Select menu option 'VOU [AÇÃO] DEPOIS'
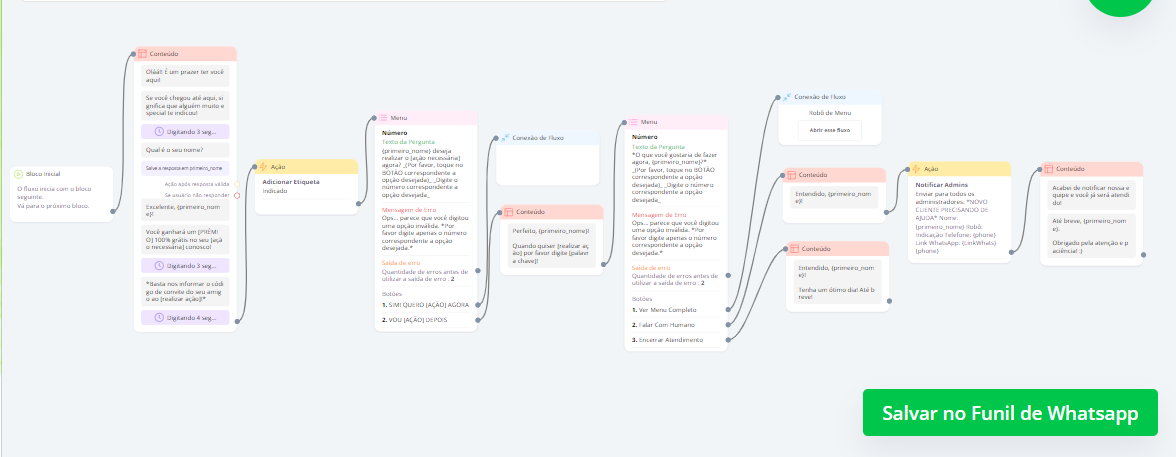 (419, 320)
